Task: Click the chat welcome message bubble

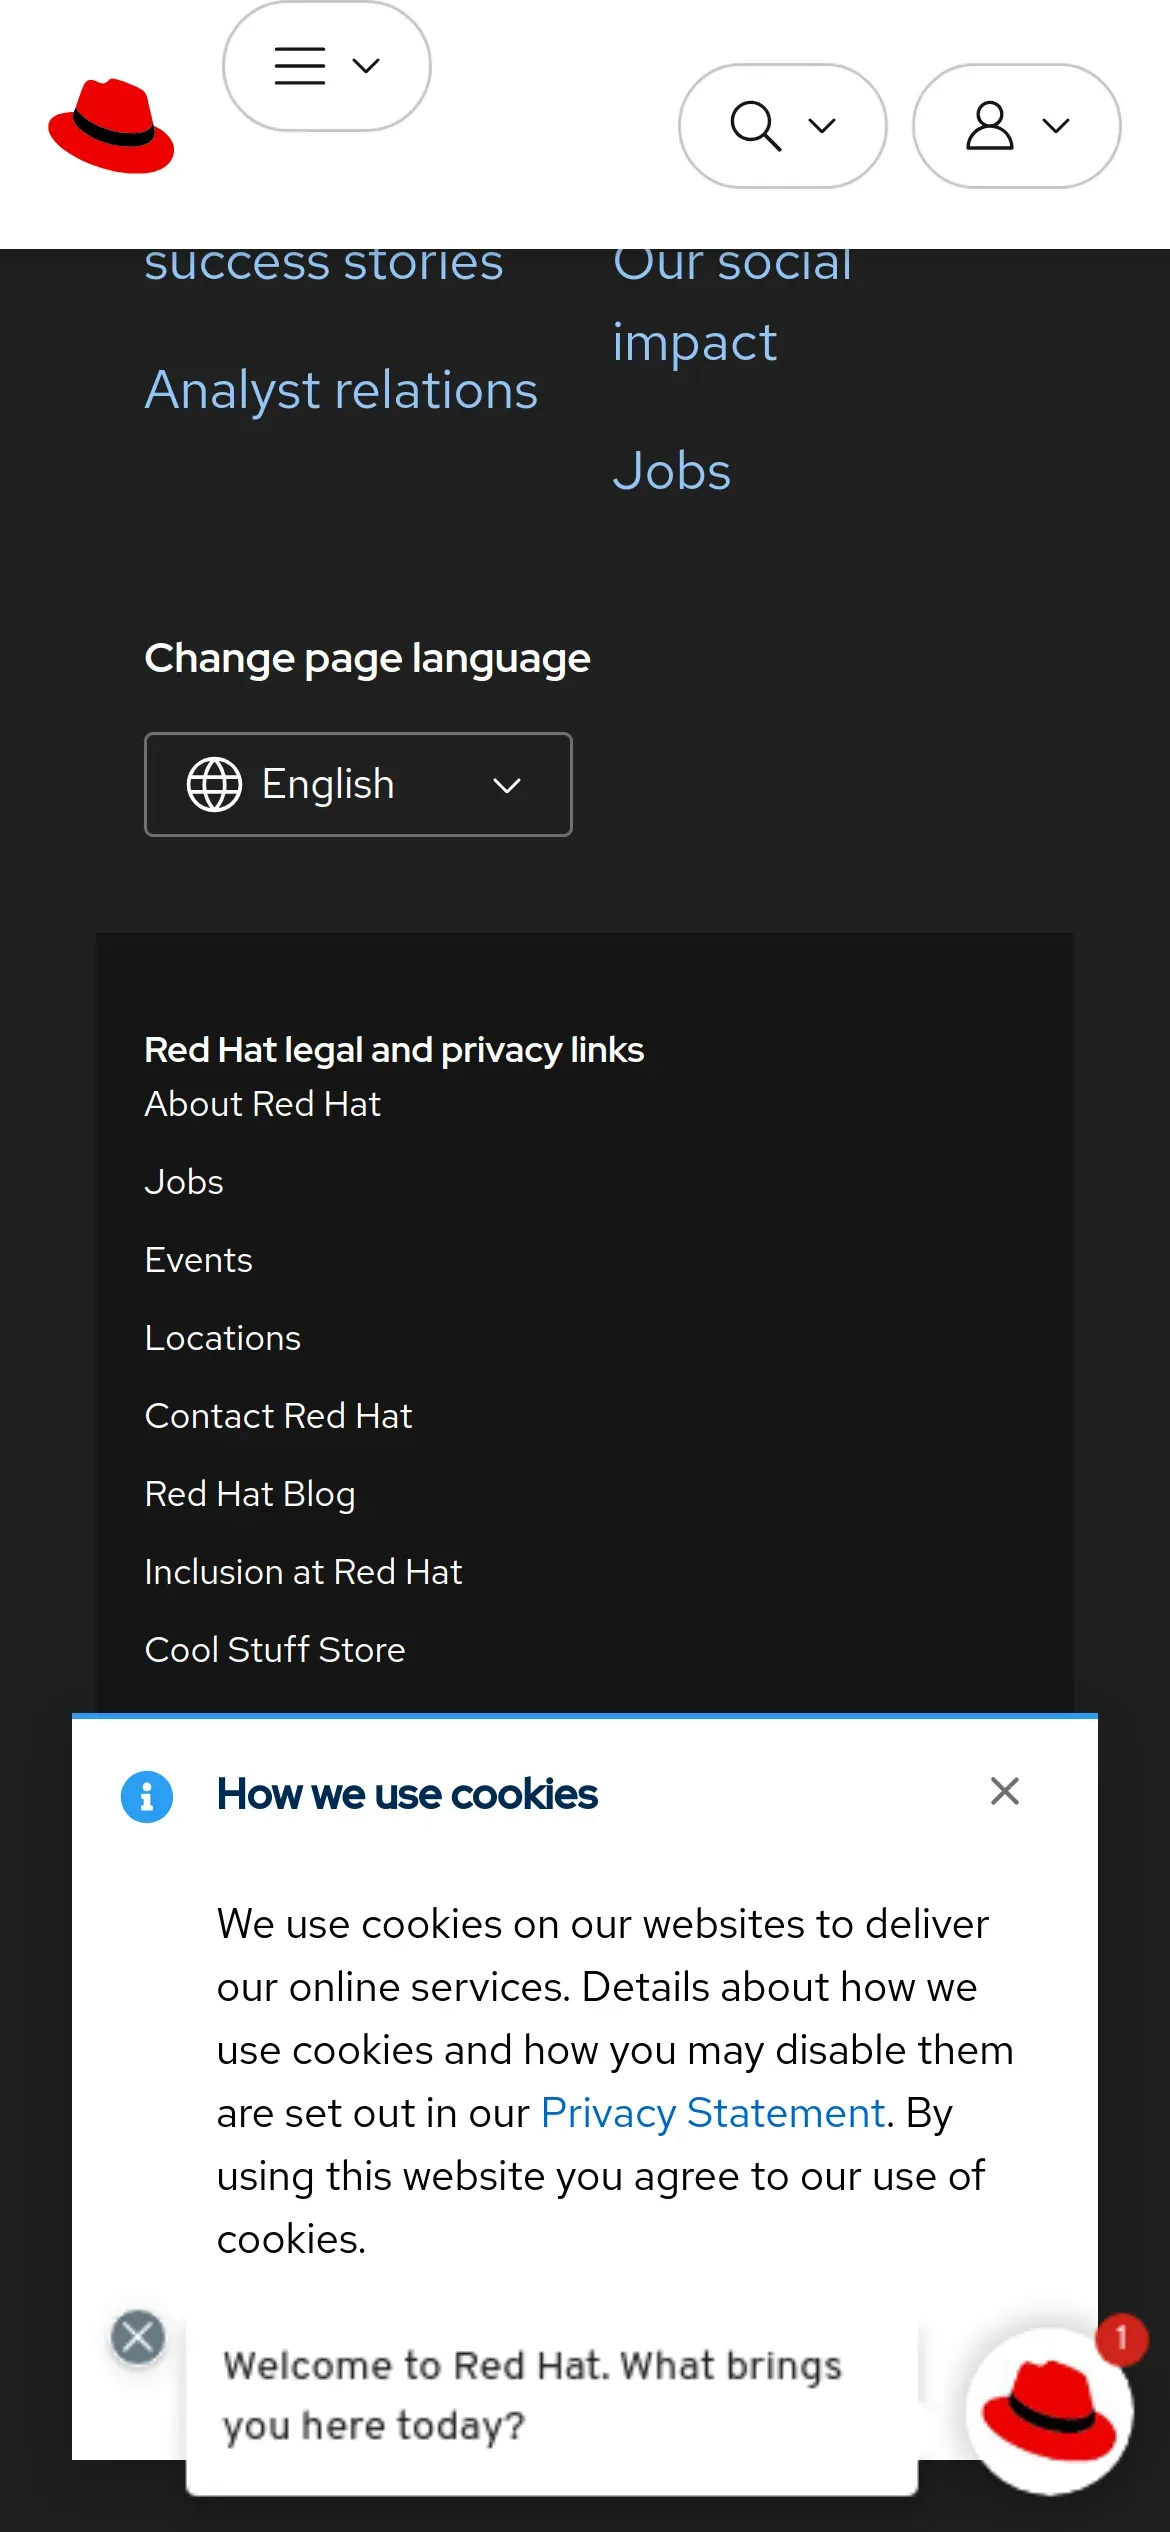Action: pyautogui.click(x=552, y=2395)
